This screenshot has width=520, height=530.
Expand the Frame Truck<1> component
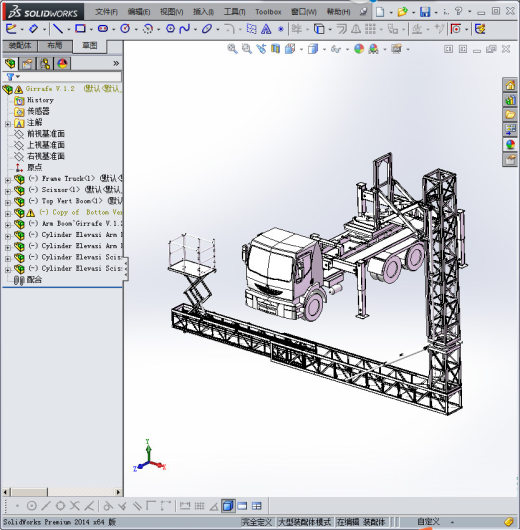point(7,180)
